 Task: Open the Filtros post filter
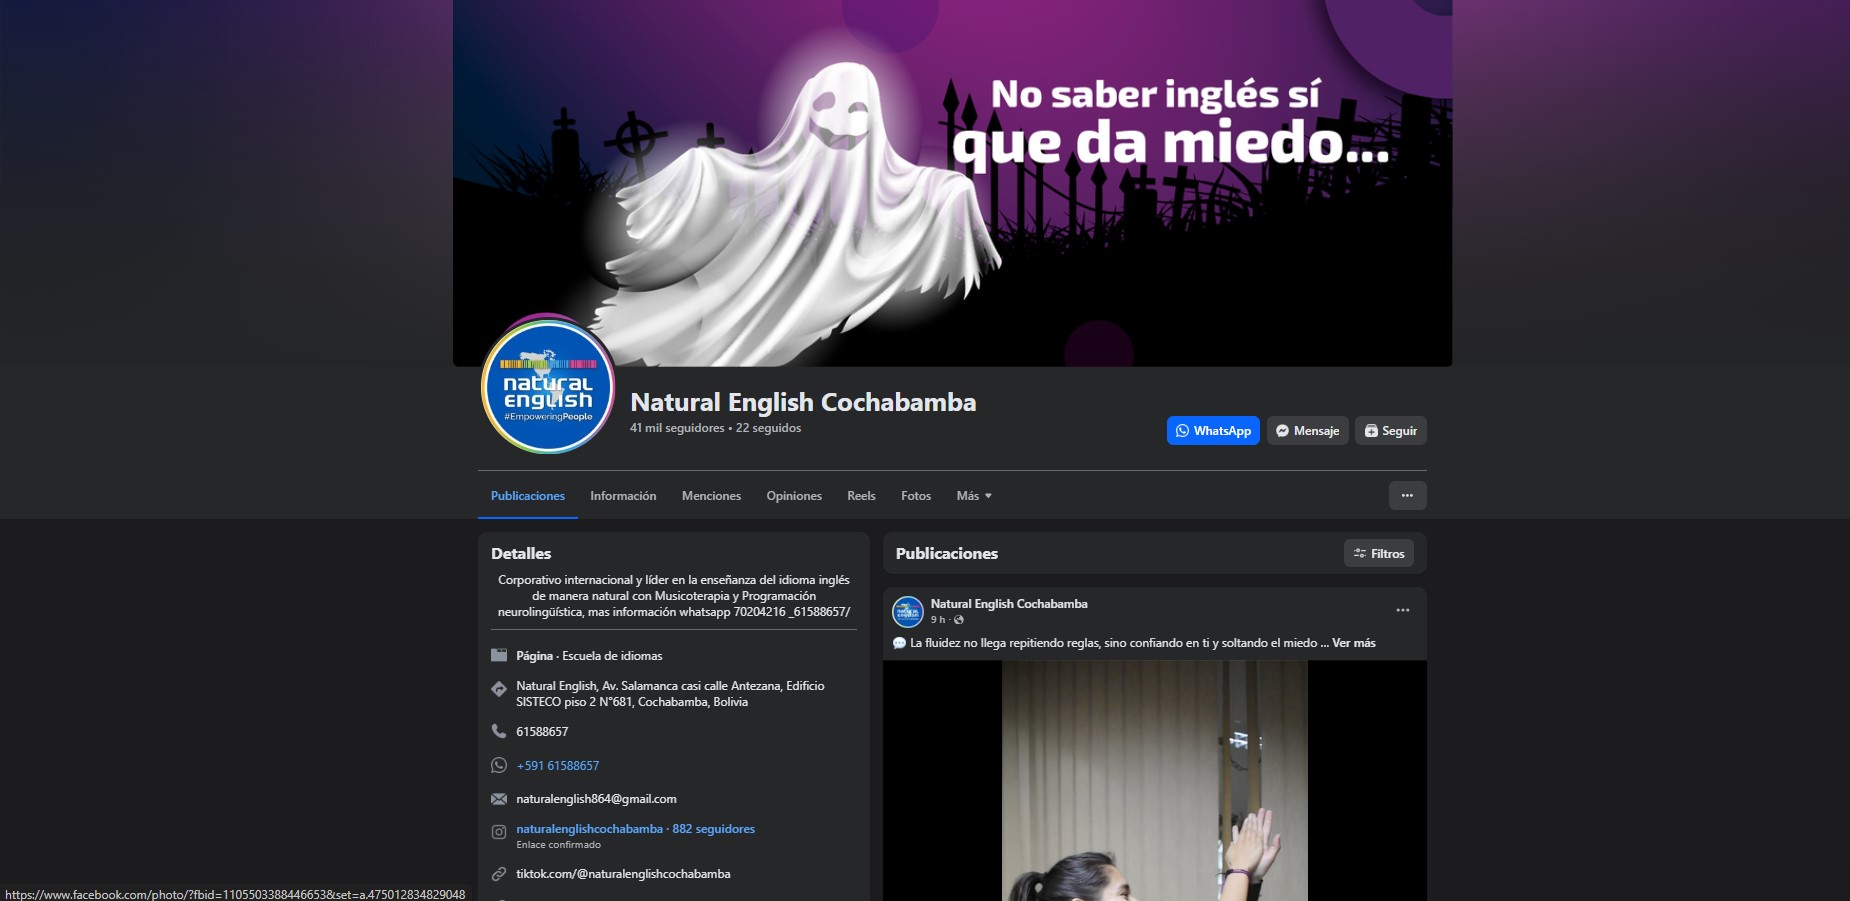[1378, 554]
